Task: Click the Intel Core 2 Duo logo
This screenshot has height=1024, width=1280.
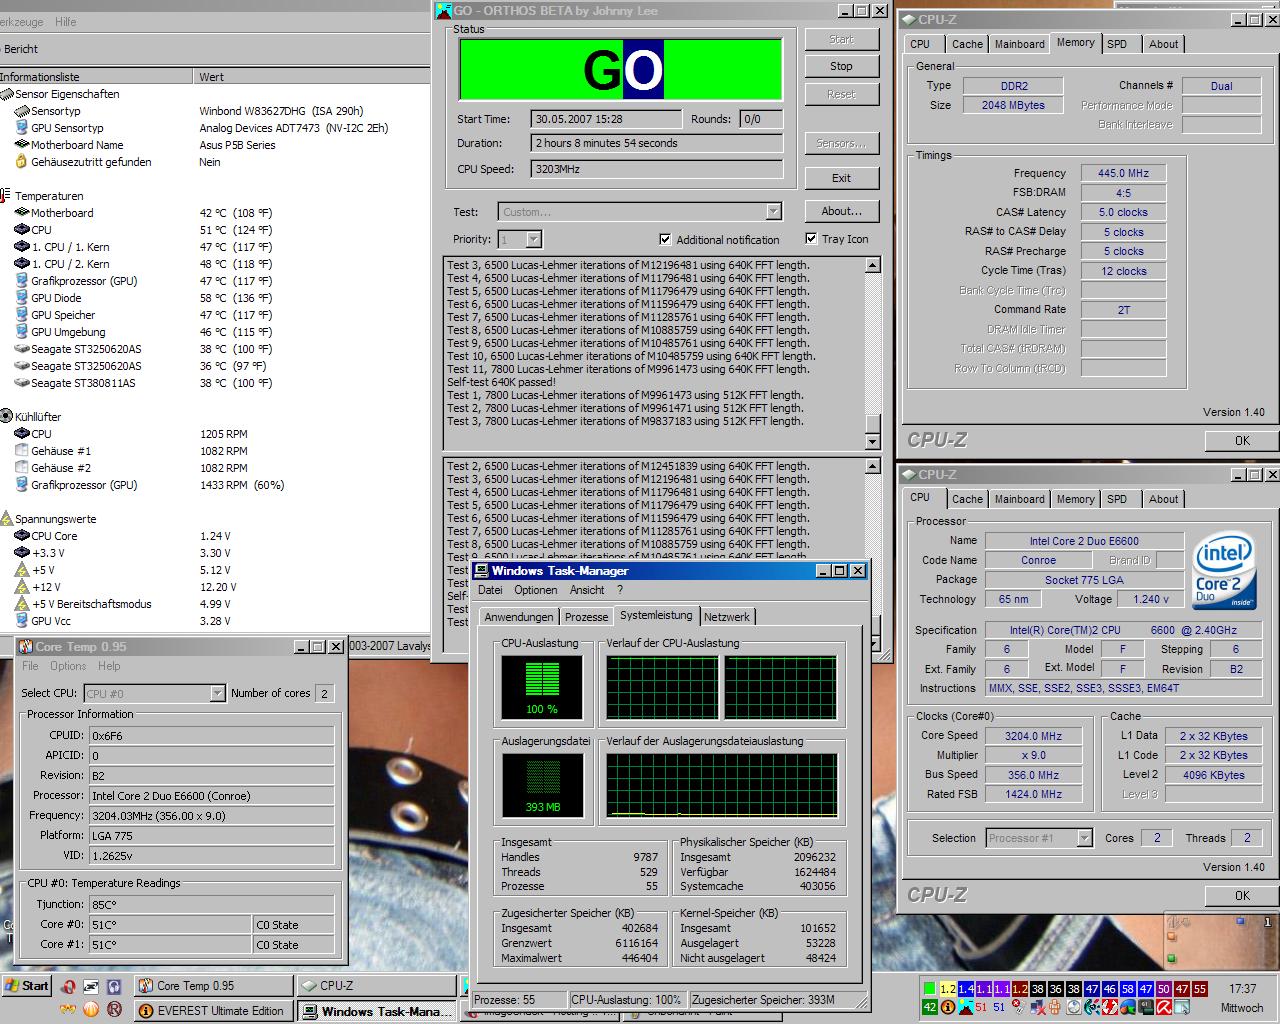Action: [x=1225, y=570]
